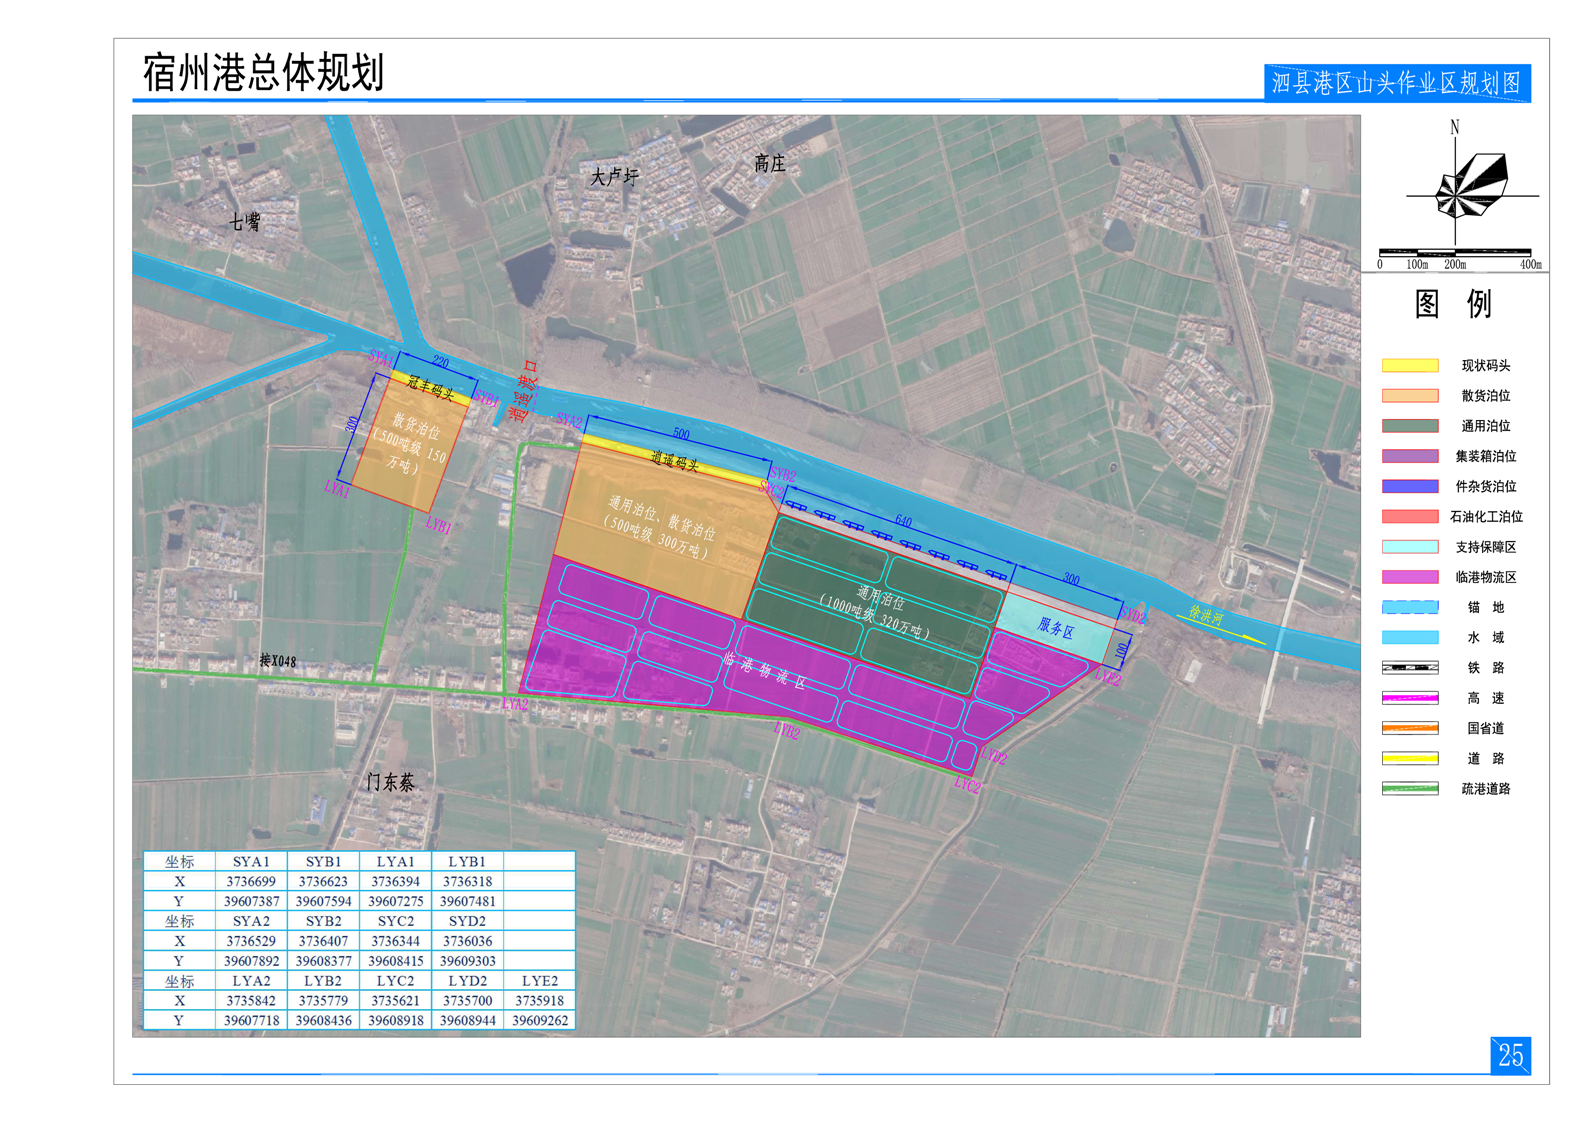The width and height of the screenshot is (1588, 1122).
Task: Click the 宿州港总体规划 heading text
Action: point(263,73)
